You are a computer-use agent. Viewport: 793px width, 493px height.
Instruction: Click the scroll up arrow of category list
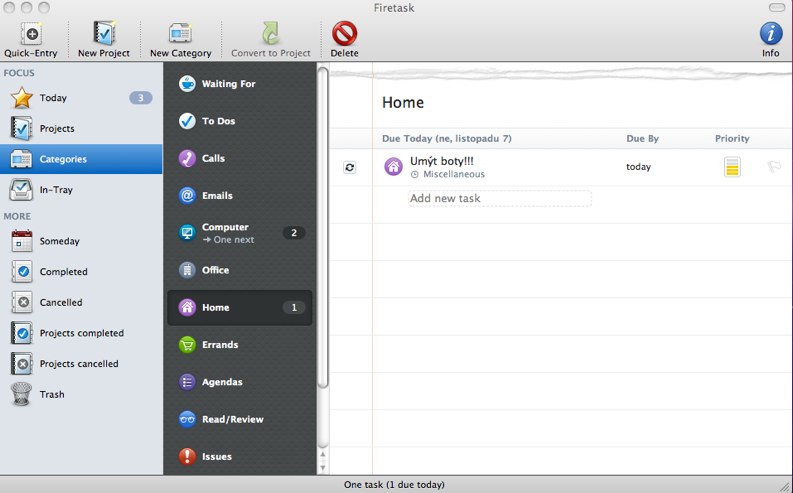pos(323,454)
